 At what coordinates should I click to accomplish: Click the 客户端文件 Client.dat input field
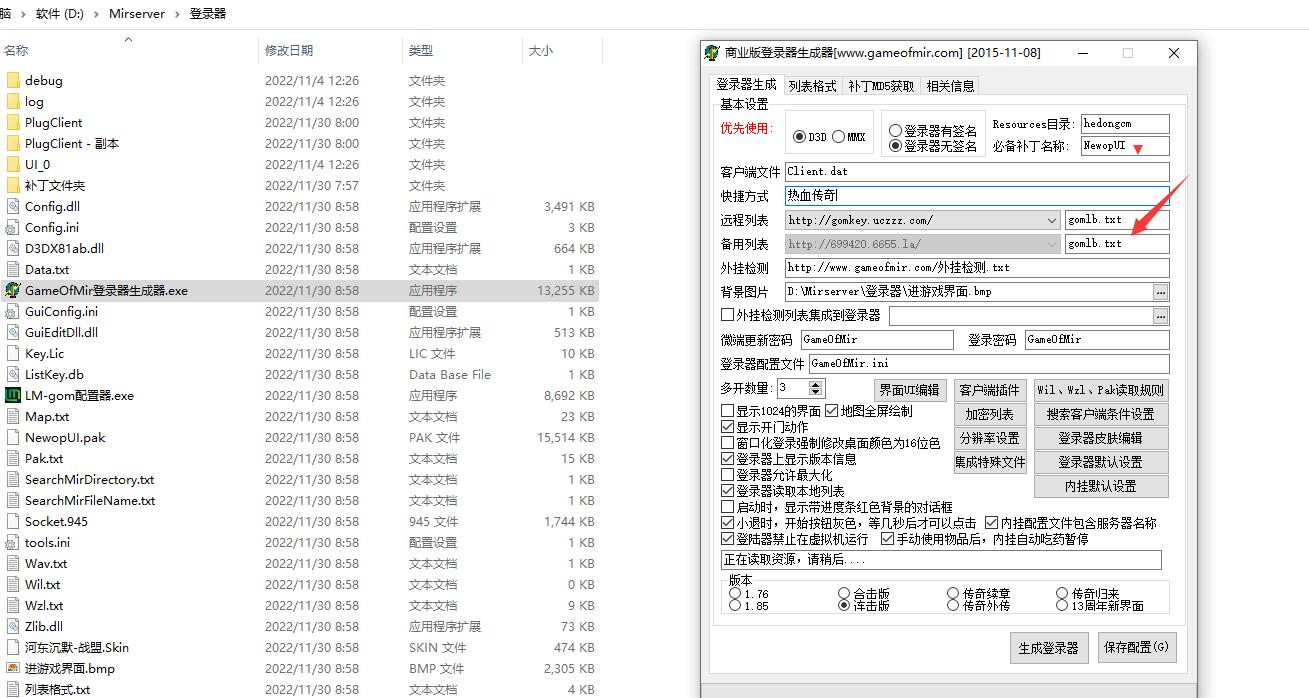tap(976, 172)
